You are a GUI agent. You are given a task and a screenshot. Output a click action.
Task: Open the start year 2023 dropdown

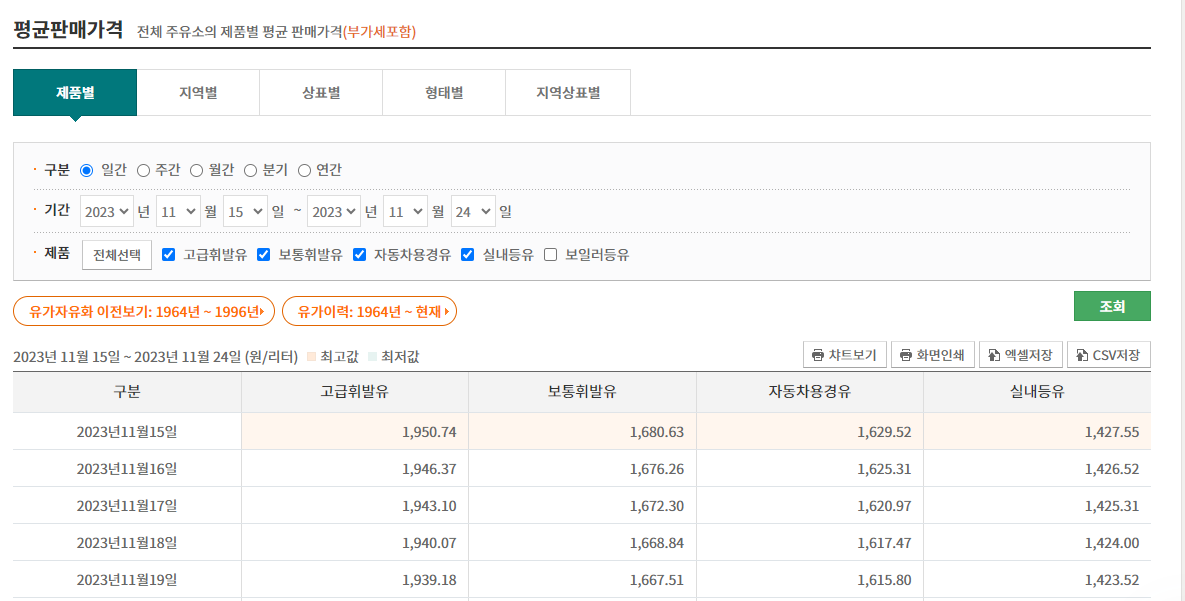pos(107,212)
